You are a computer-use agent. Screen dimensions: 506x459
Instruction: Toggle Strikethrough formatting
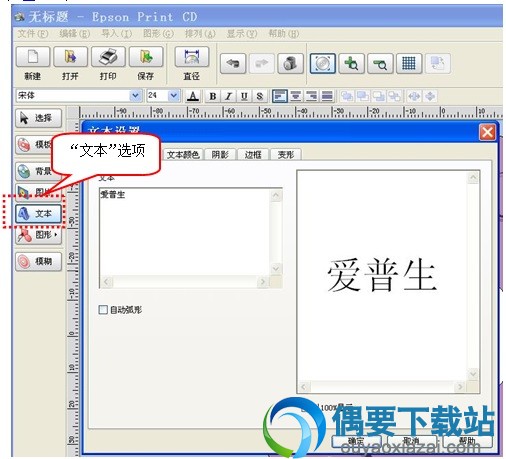(x=260, y=96)
